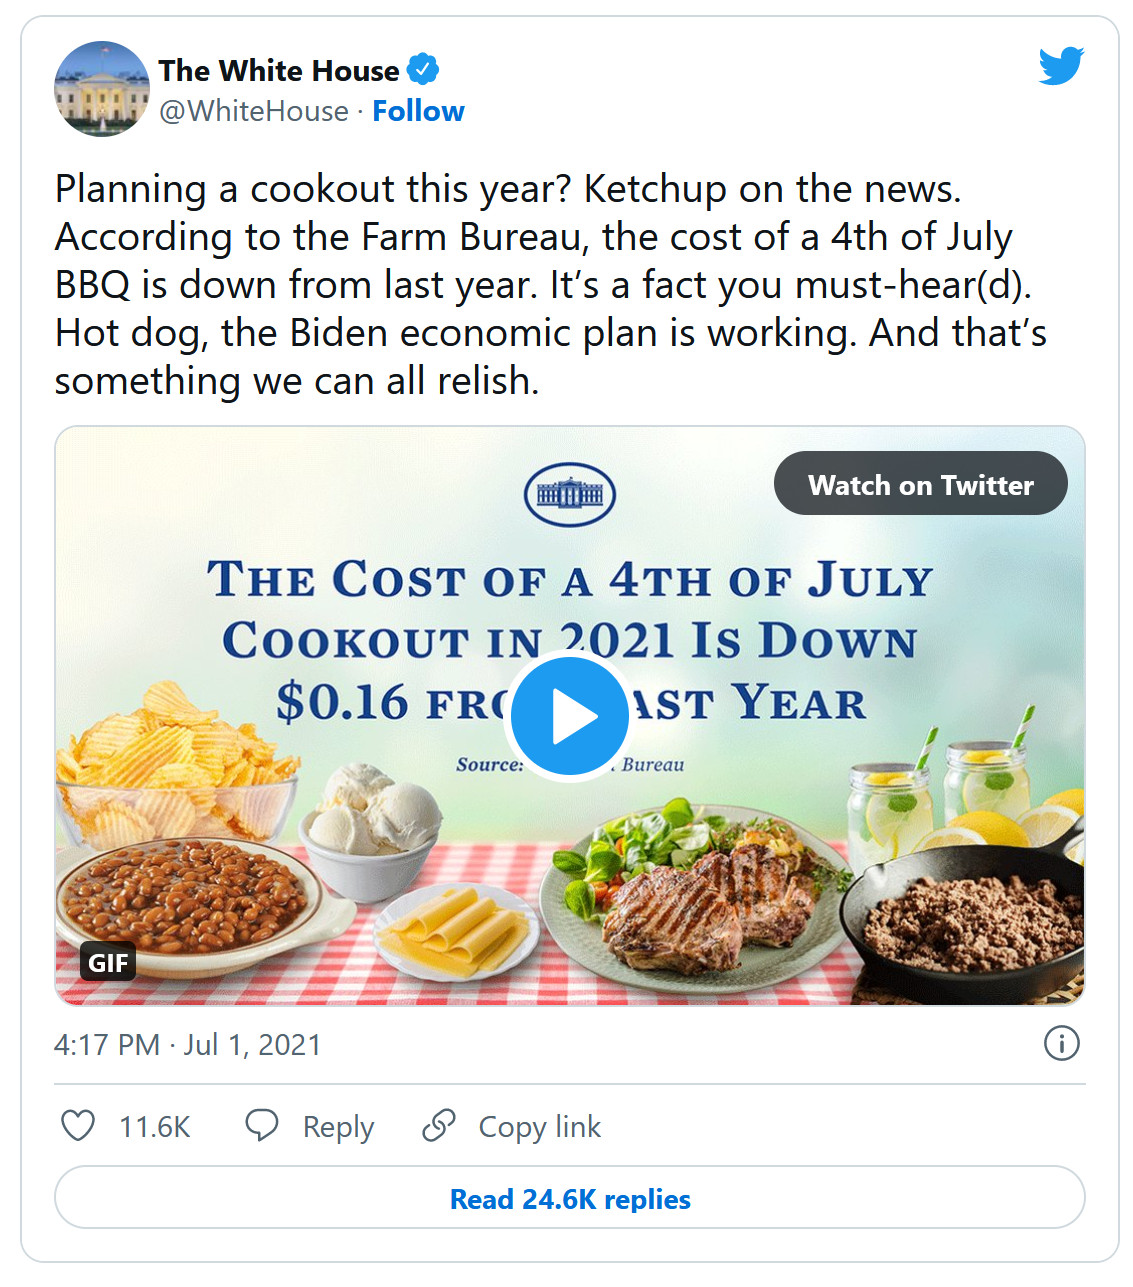Click the White House profile avatar
This screenshot has height=1287, width=1133.
102,89
